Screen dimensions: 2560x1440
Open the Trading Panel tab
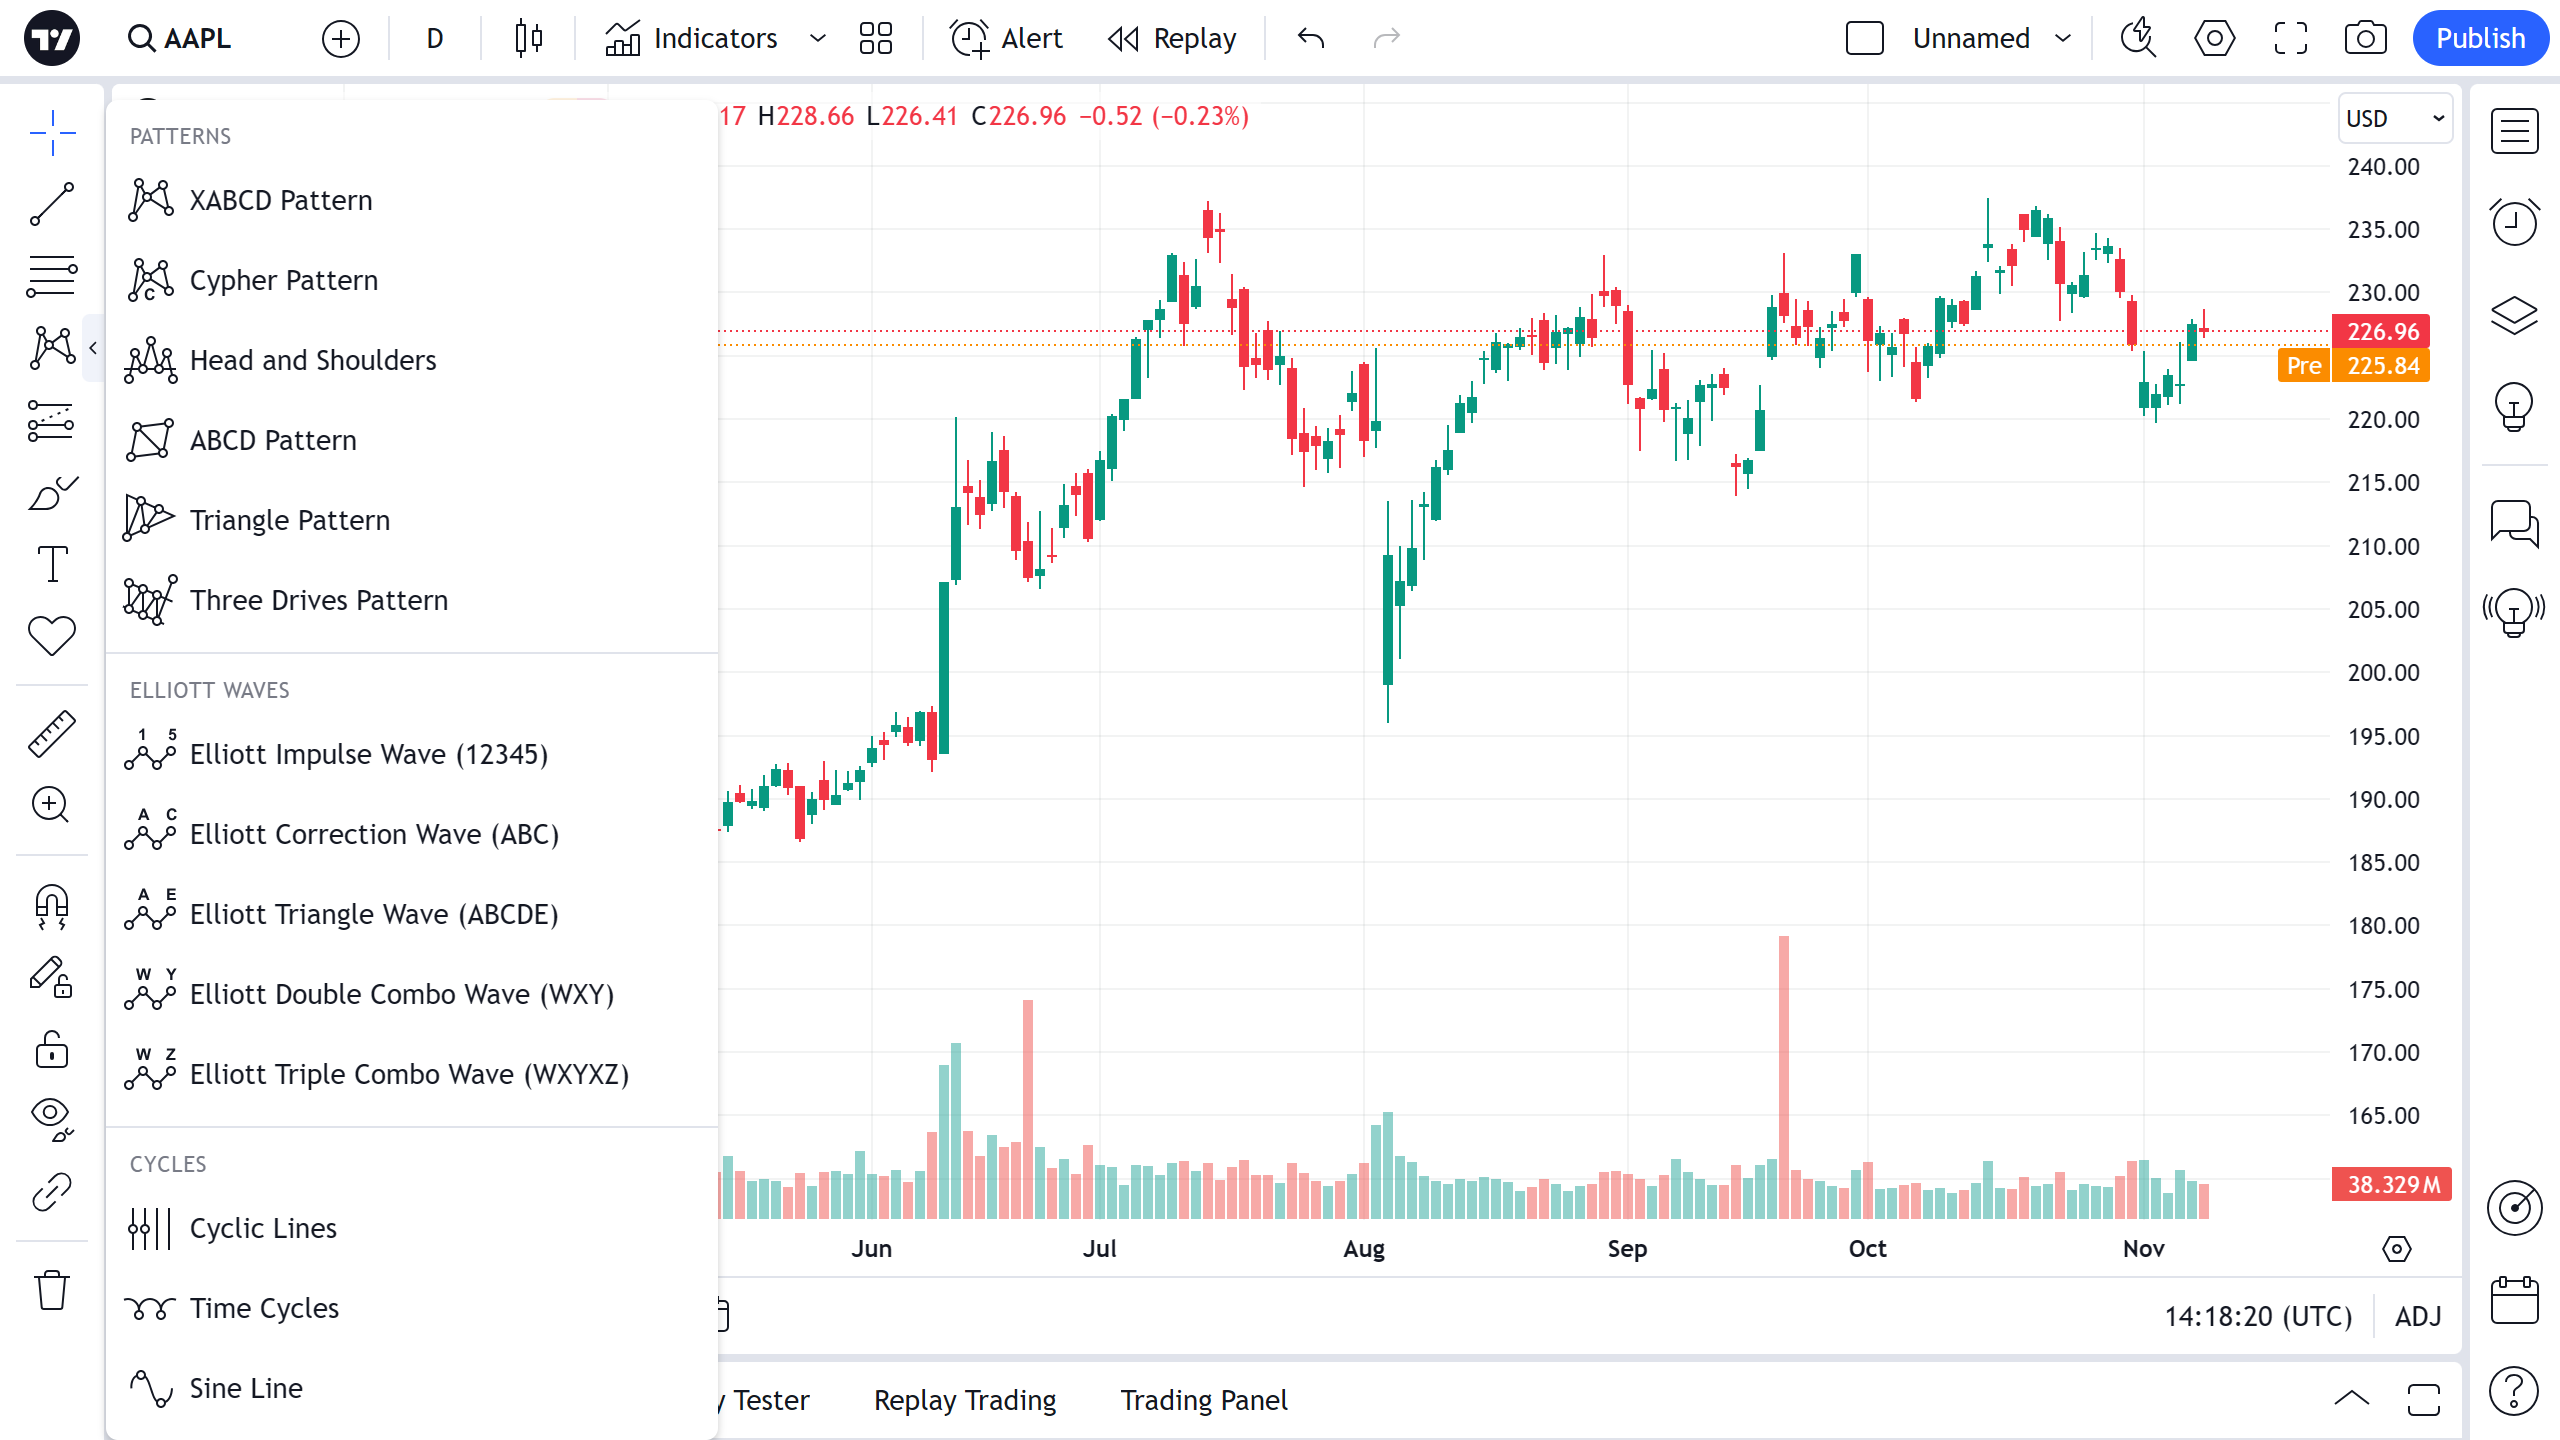pos(1203,1400)
